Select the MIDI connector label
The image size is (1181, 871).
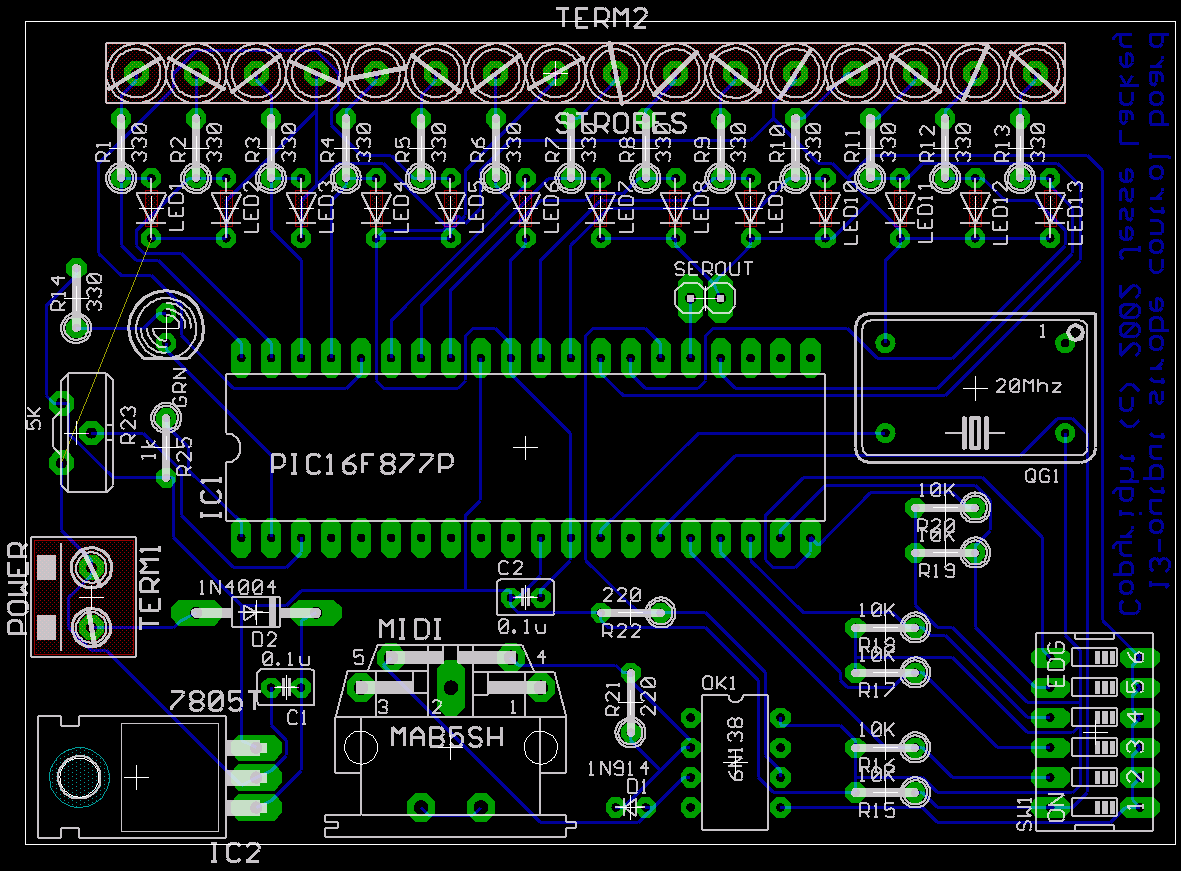tap(410, 629)
